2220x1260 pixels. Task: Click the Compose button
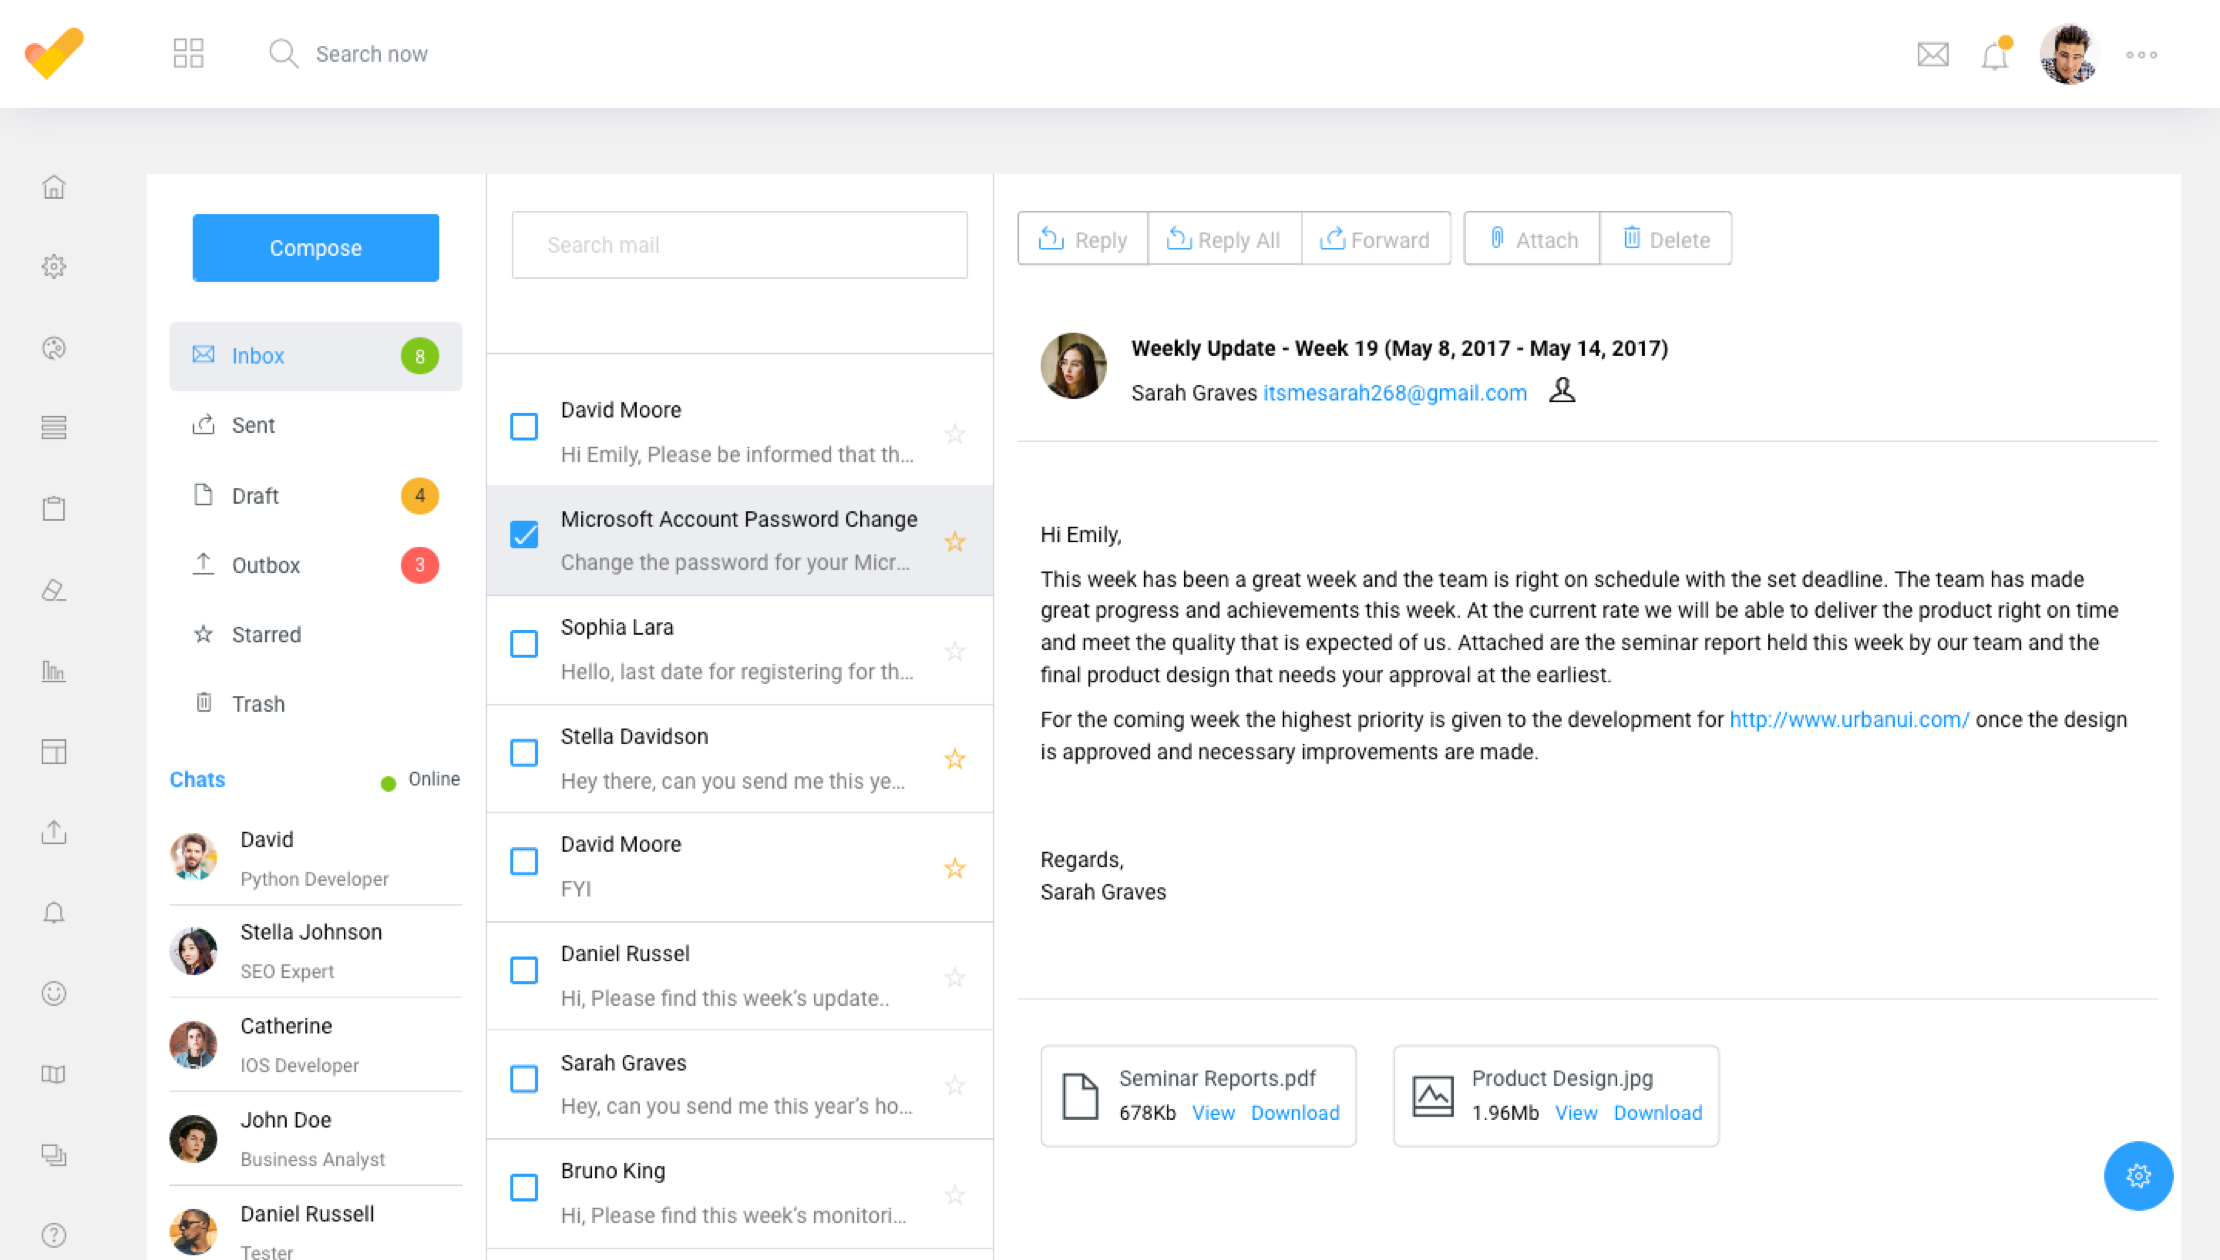[x=315, y=248]
